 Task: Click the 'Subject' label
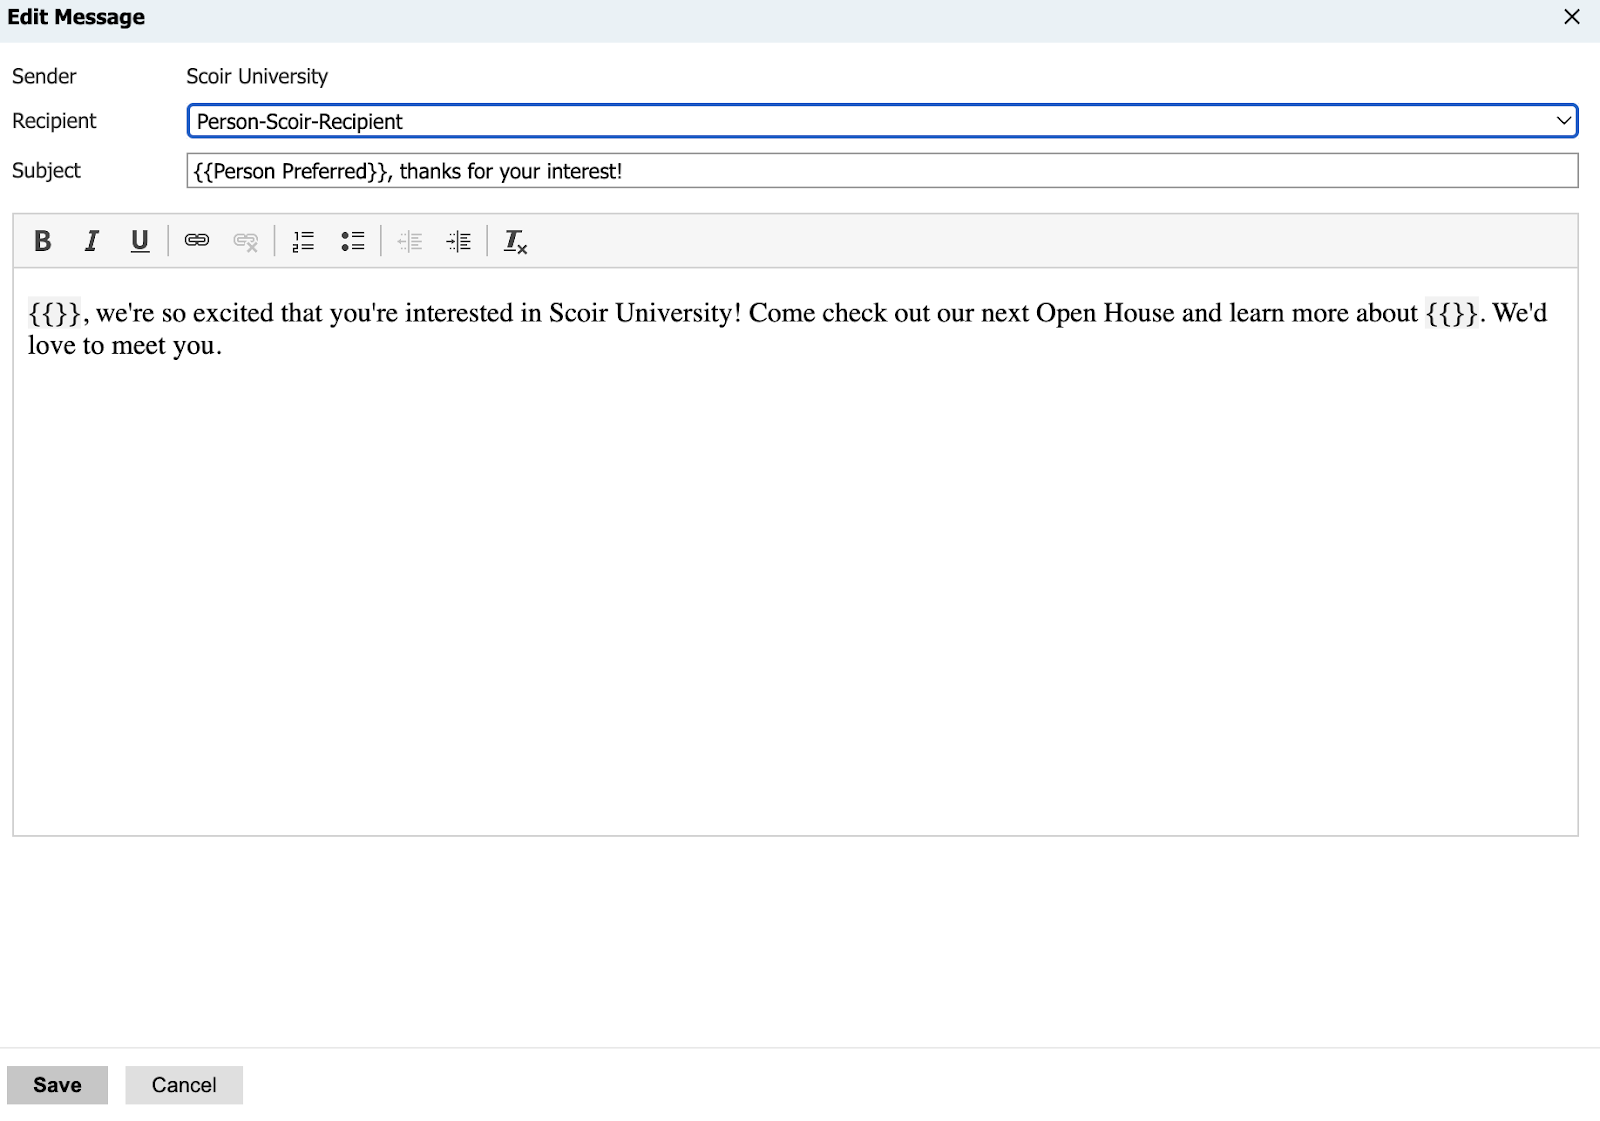(x=46, y=171)
